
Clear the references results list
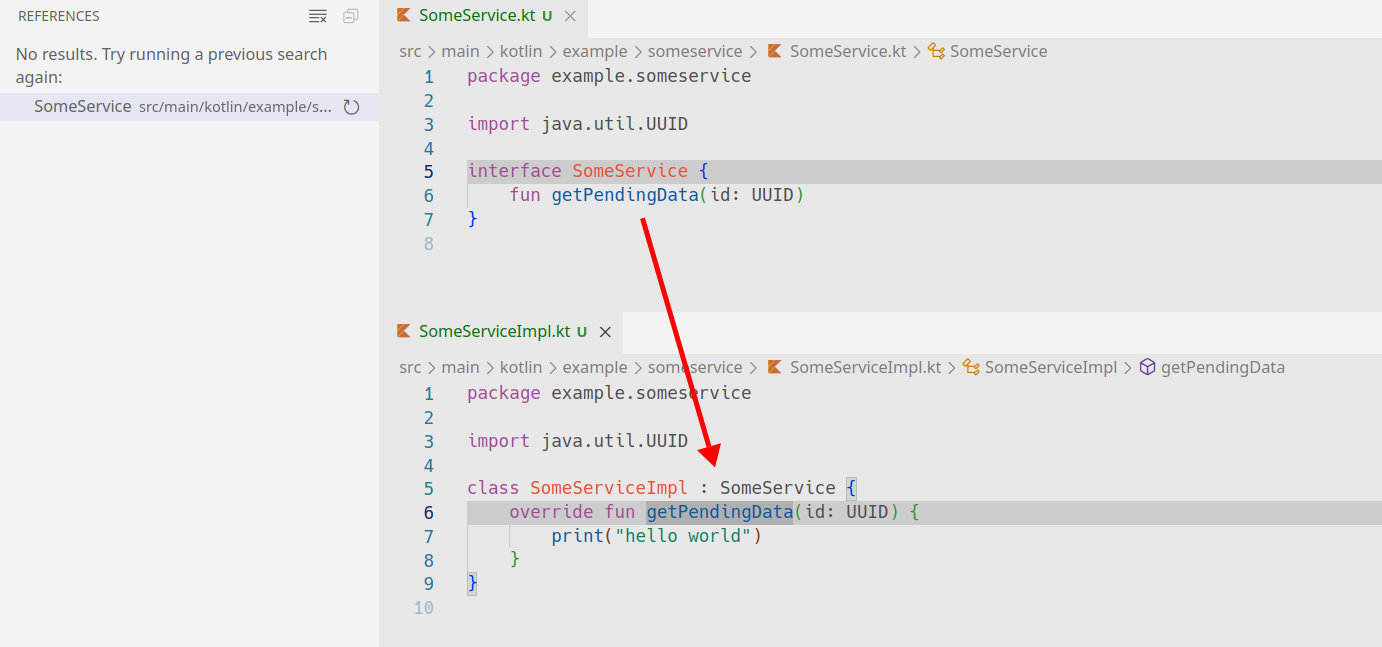coord(318,16)
